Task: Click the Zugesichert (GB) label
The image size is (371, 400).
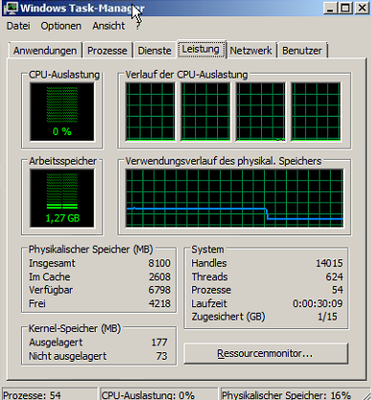Action: click(228, 317)
